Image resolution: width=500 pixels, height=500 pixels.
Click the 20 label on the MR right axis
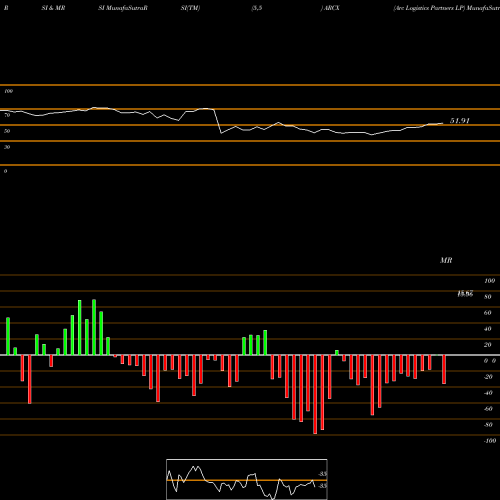[x=488, y=345]
